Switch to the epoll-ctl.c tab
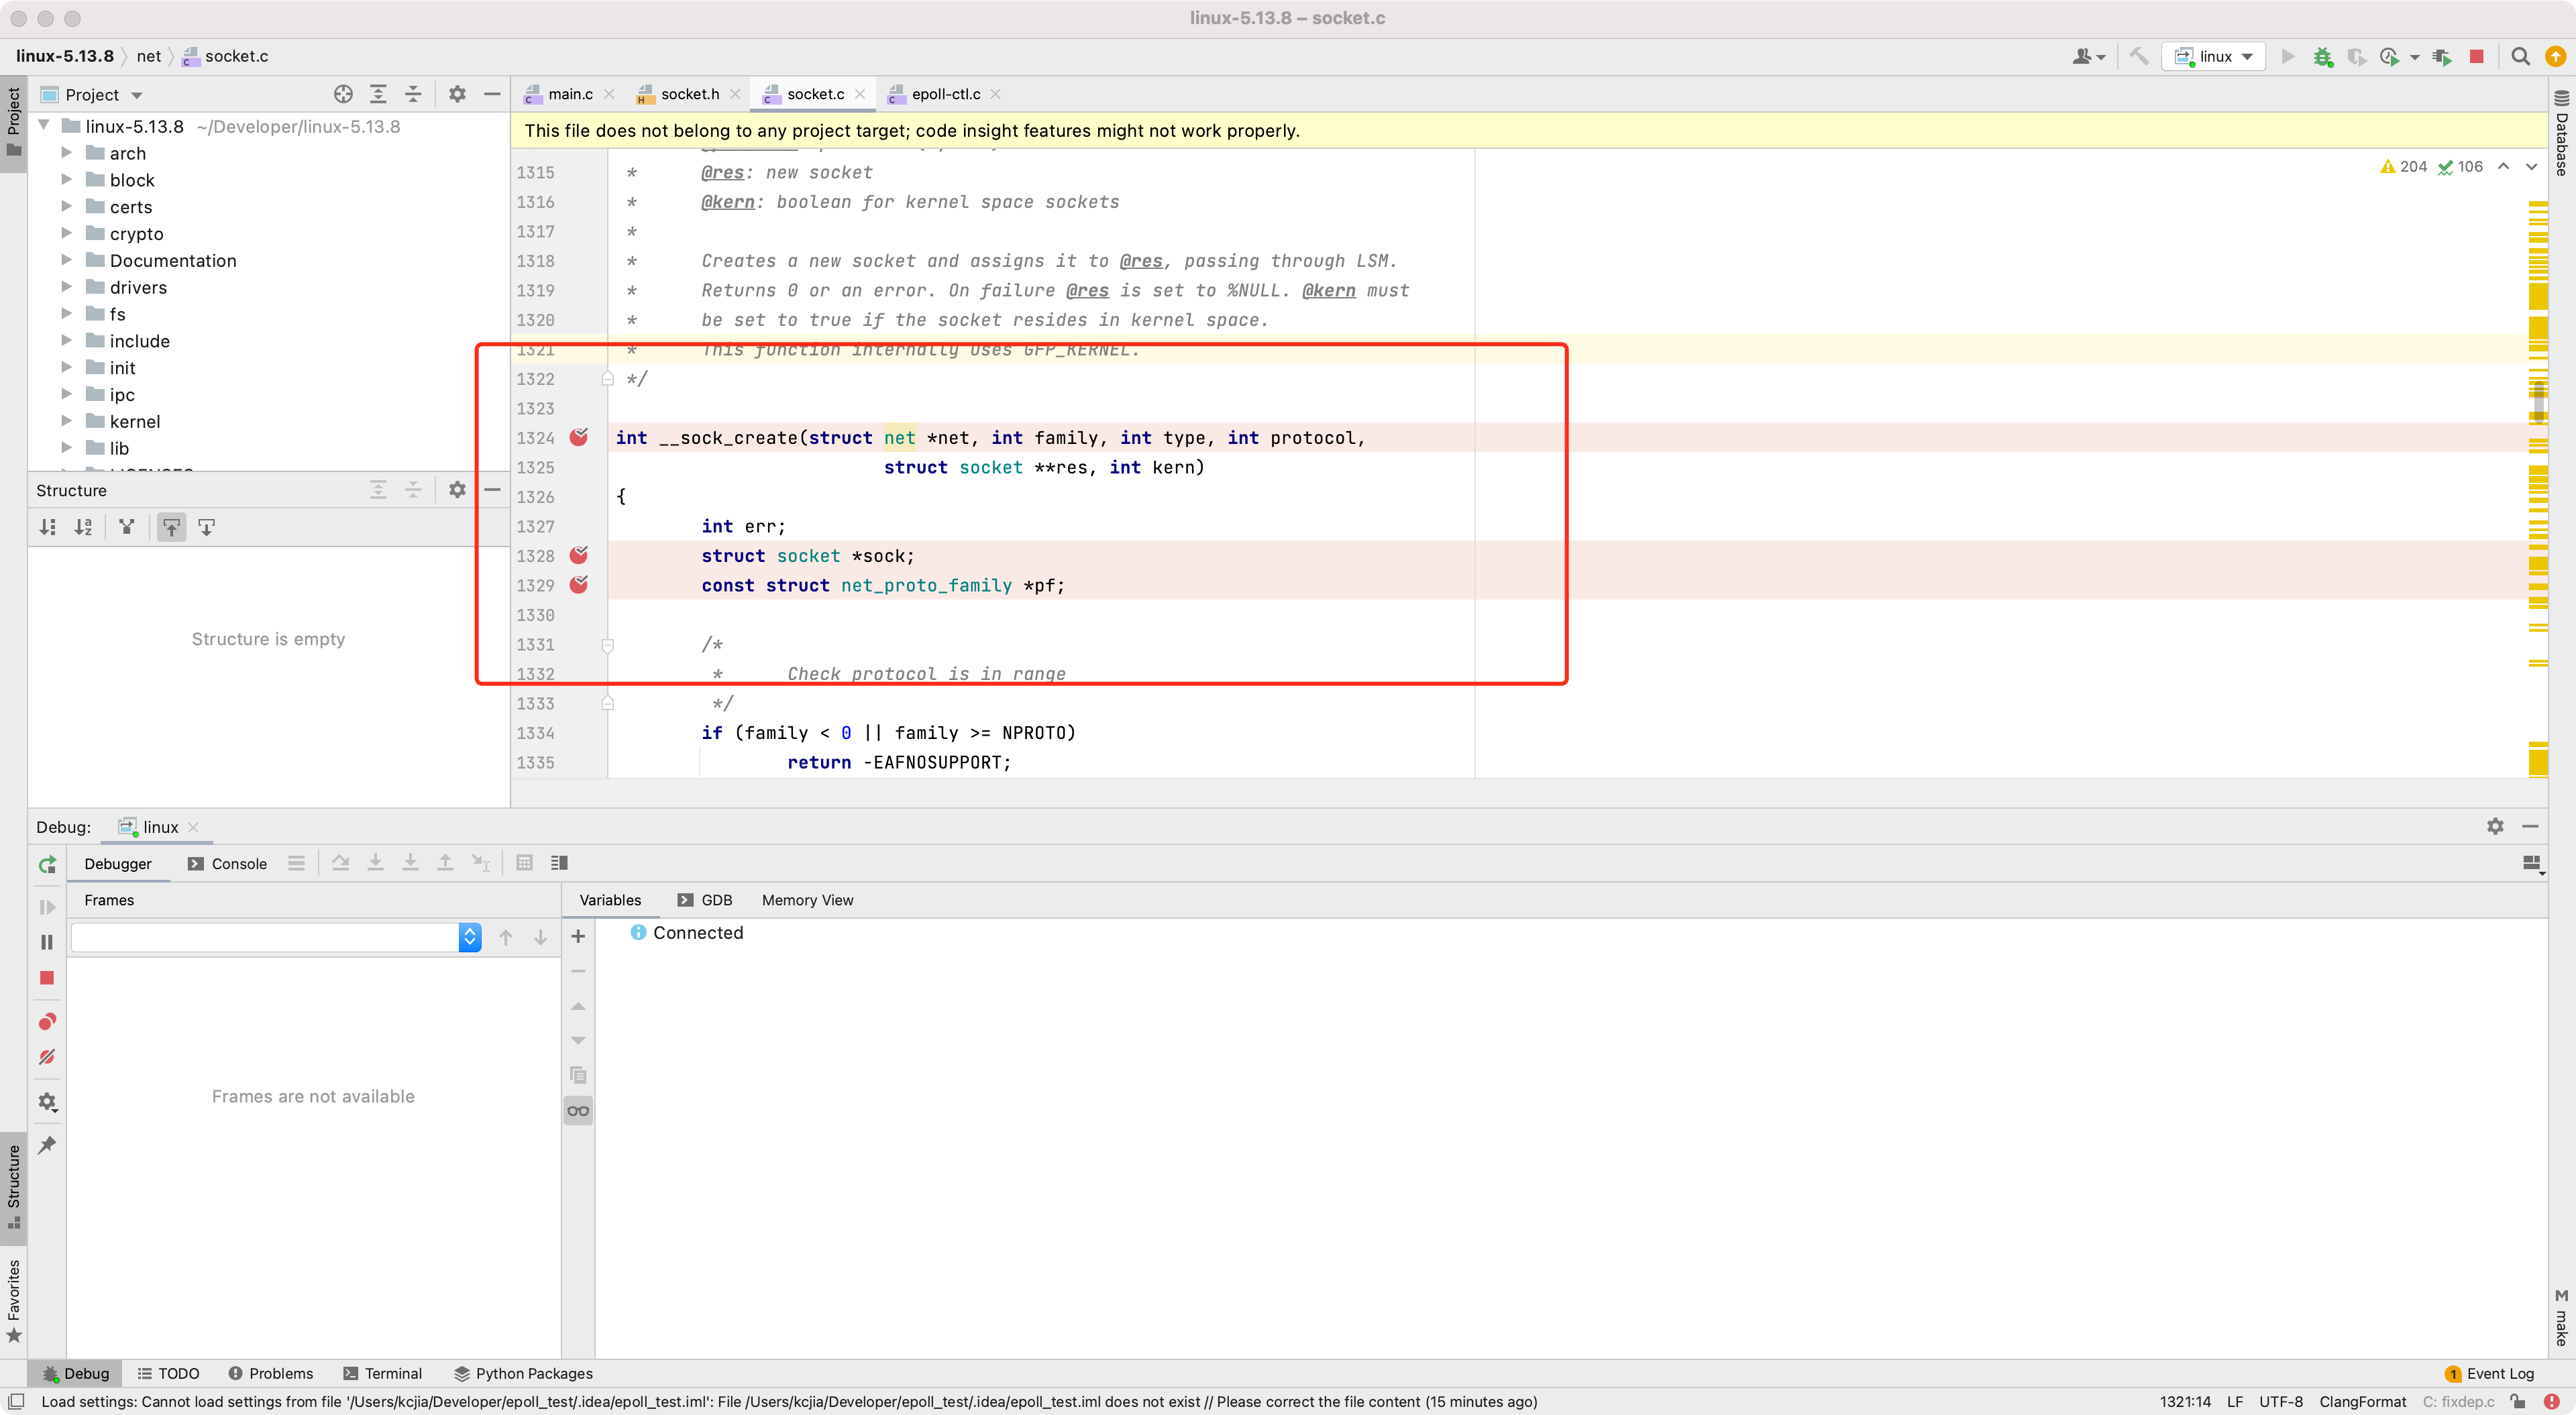This screenshot has height=1415, width=2576. pos(944,94)
